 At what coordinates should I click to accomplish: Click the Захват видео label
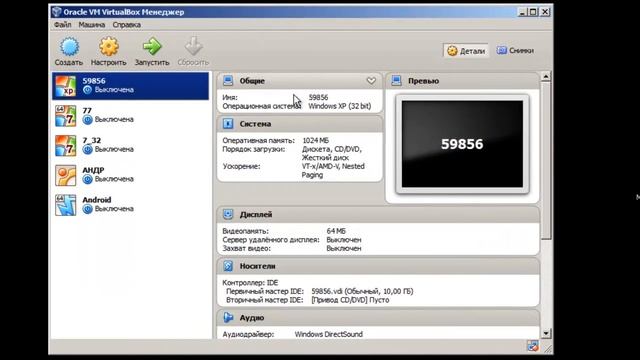click(247, 248)
